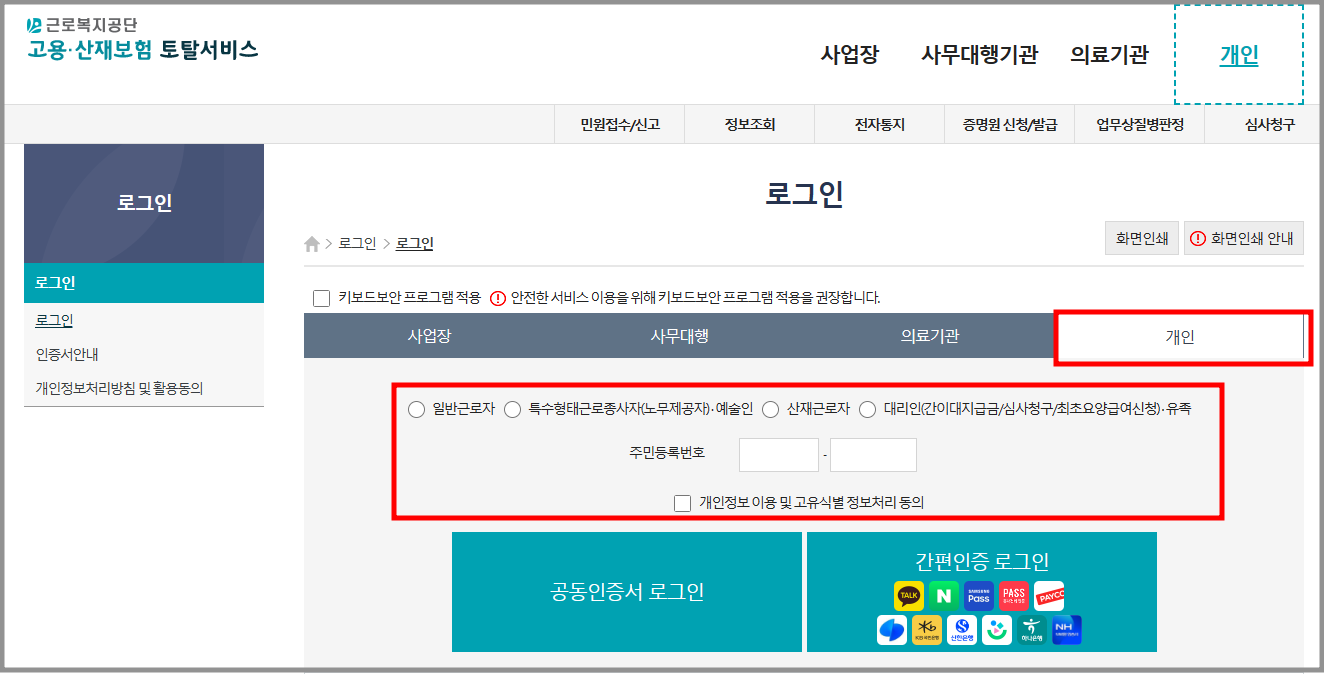Switch to the 사업장 login tab

tap(429, 336)
